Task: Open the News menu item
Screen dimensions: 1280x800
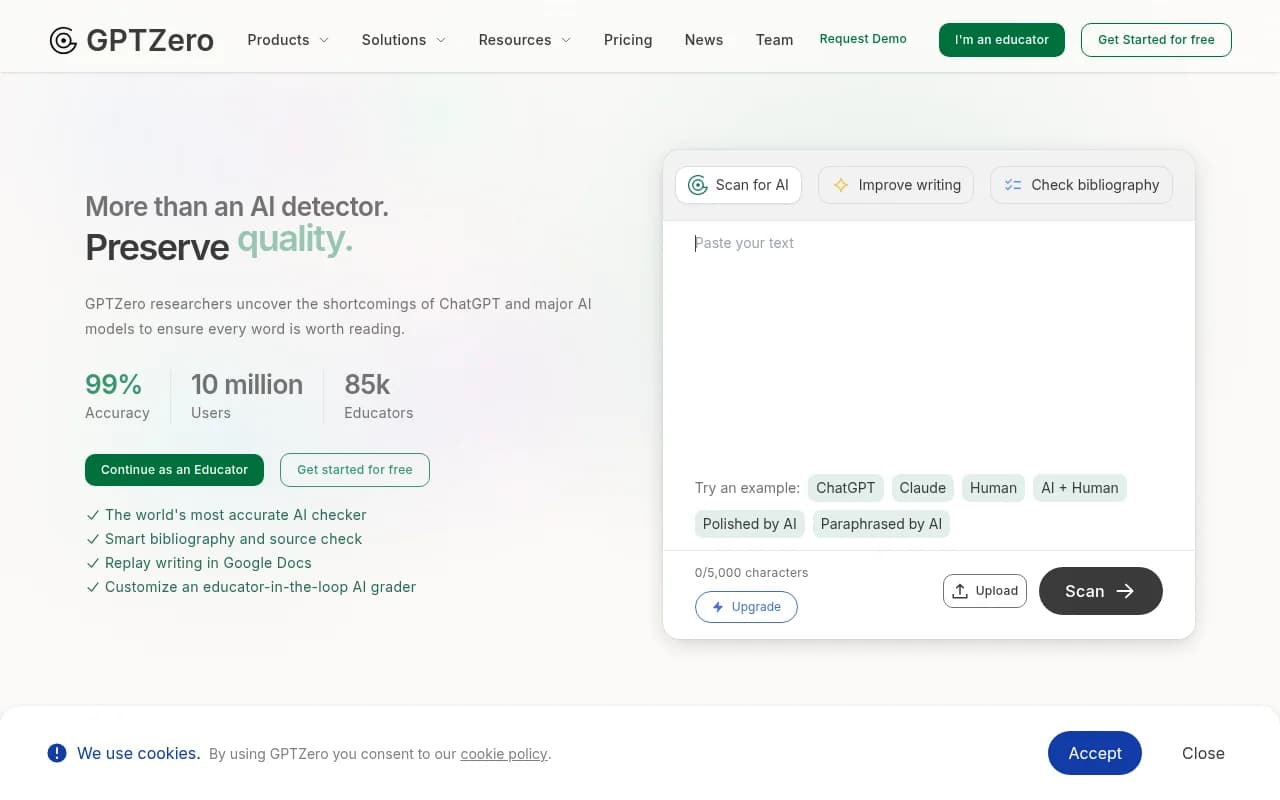Action: [x=704, y=40]
